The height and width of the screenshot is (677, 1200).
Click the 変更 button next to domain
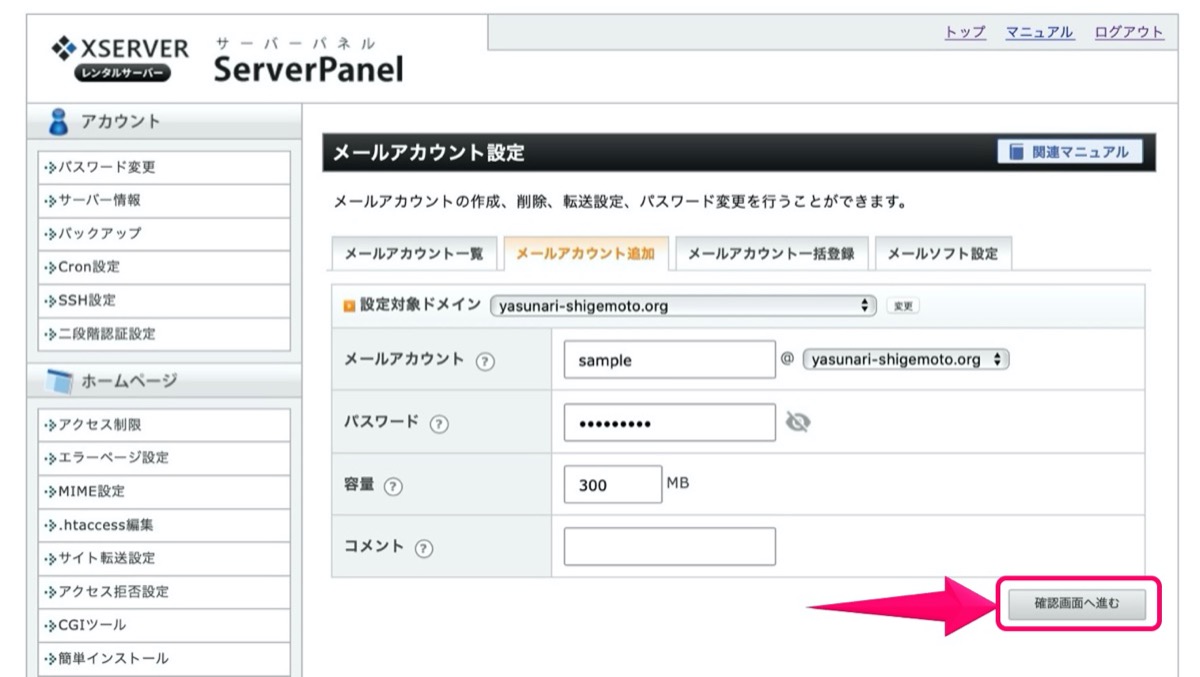(x=903, y=306)
